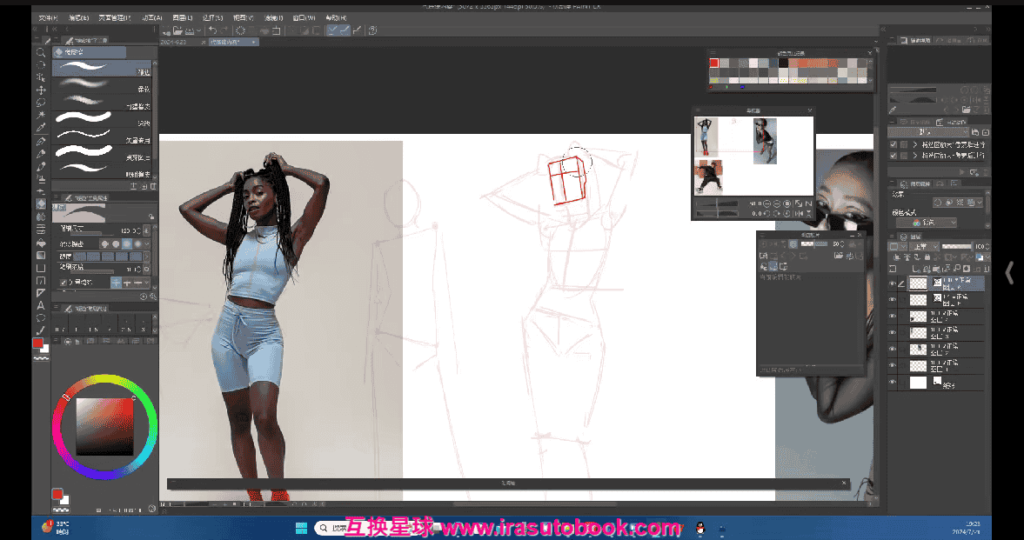Toggle visibility of the bottom Paper layer
Image resolution: width=1024 pixels, height=540 pixels.
[892, 383]
